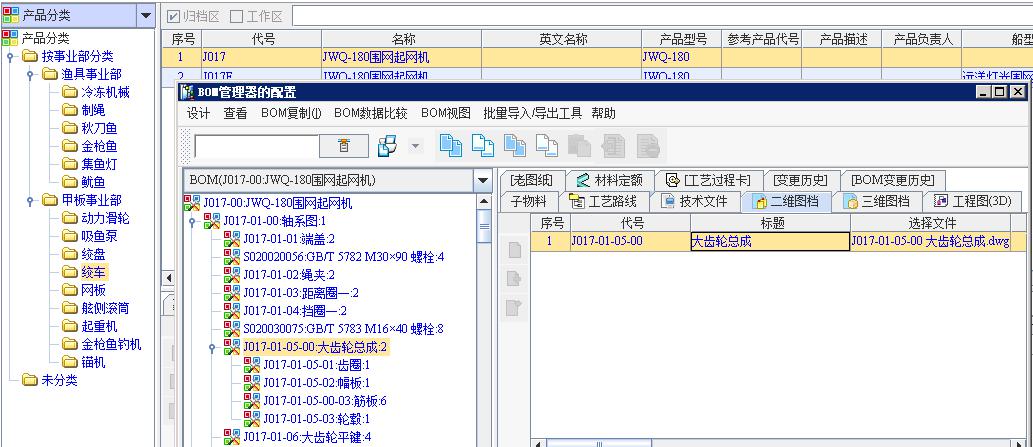The width and height of the screenshot is (1033, 447).
Task: Click the icon on the 工程图(3D) tab
Action: [x=941, y=201]
